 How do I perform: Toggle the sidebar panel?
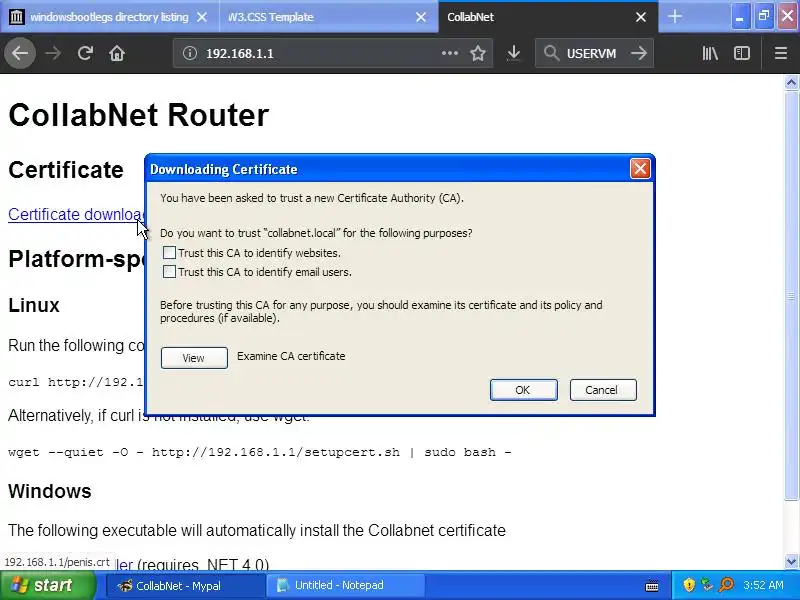click(742, 53)
